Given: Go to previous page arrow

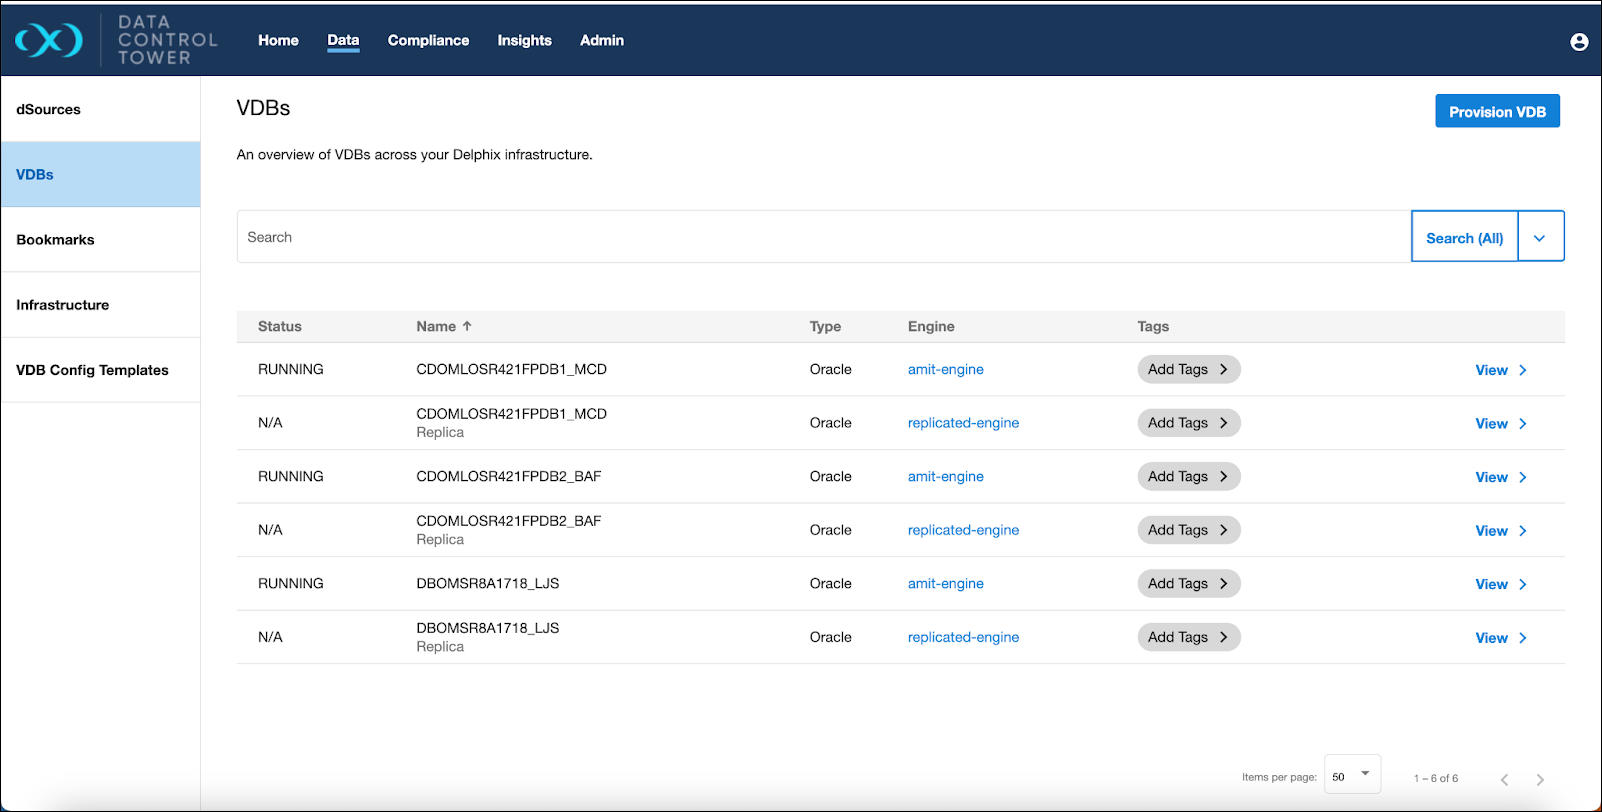Looking at the screenshot, I should [x=1504, y=779].
